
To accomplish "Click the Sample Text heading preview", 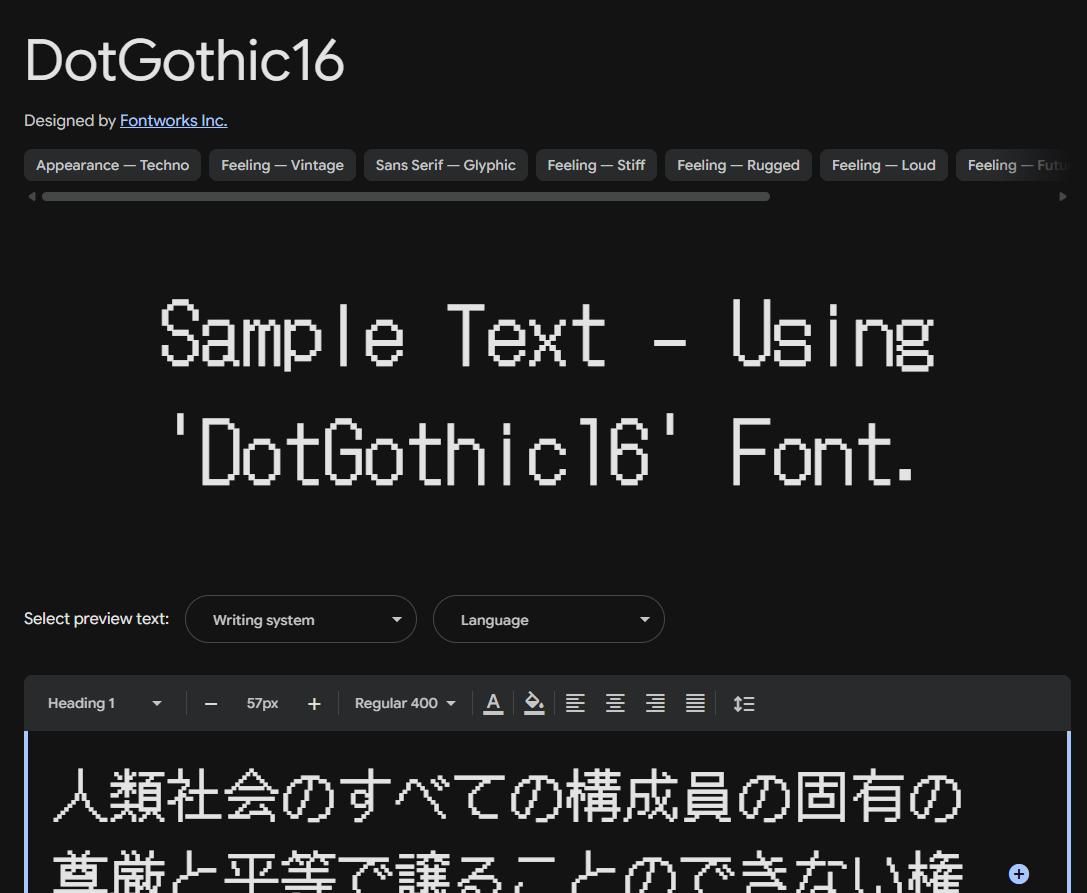I will coord(548,392).
